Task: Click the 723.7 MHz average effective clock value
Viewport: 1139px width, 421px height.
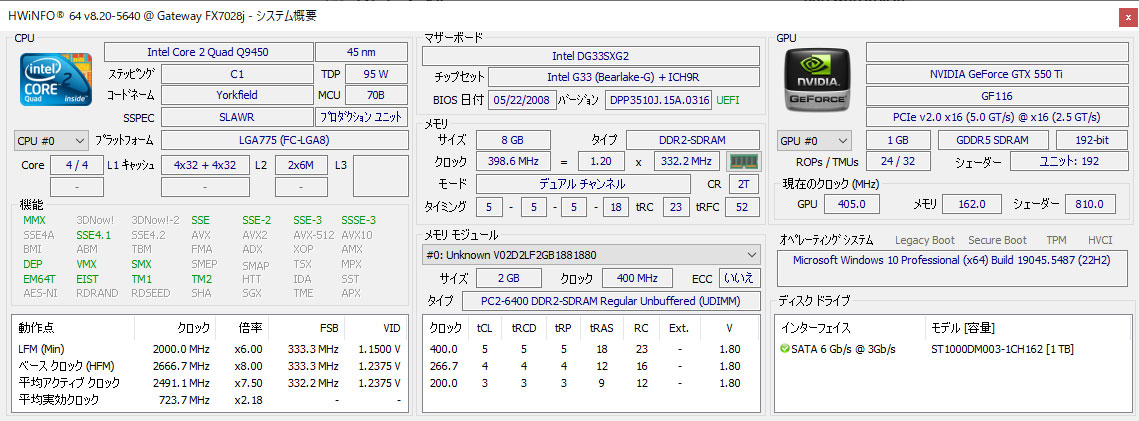Action: click(185, 400)
